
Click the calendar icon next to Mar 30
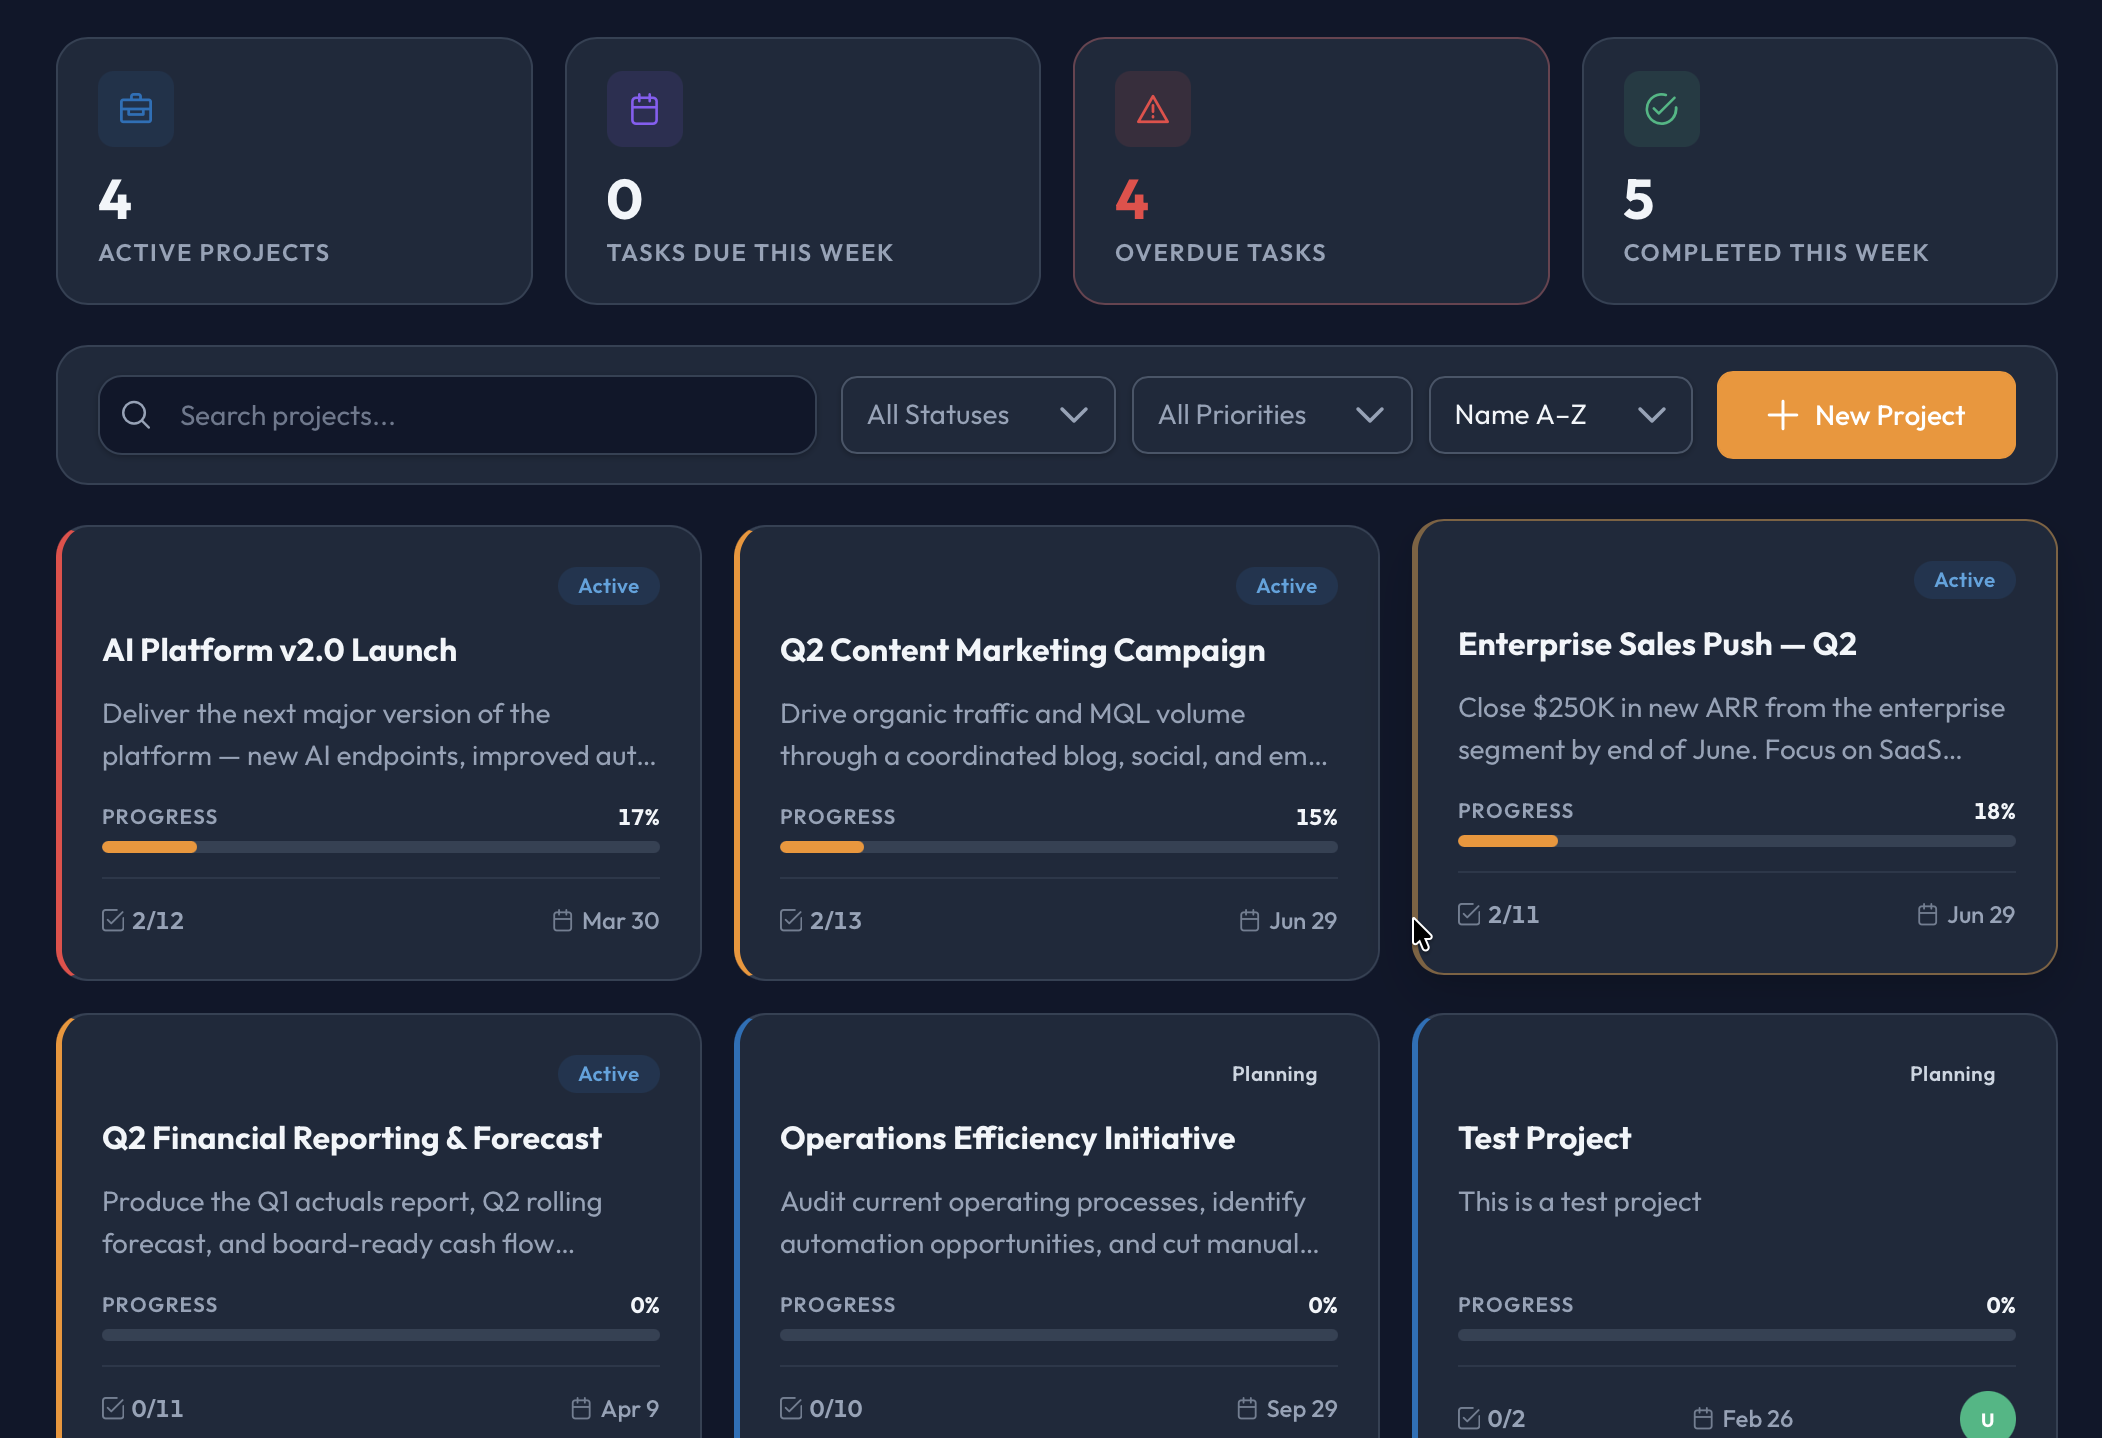563,920
